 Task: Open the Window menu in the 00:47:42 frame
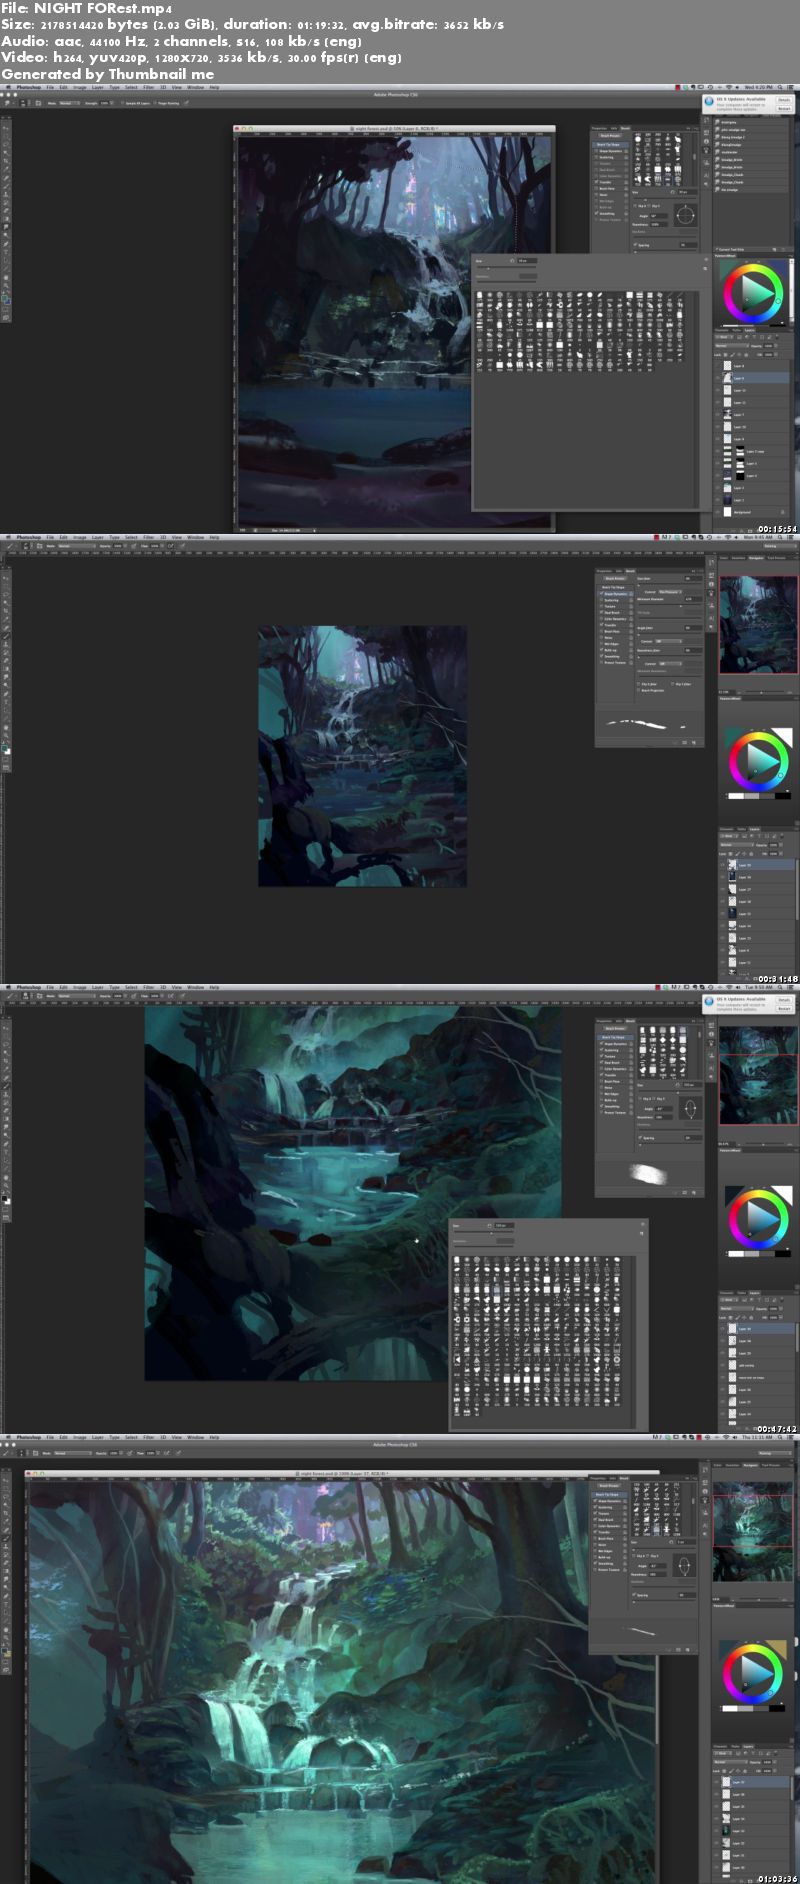pos(195,987)
